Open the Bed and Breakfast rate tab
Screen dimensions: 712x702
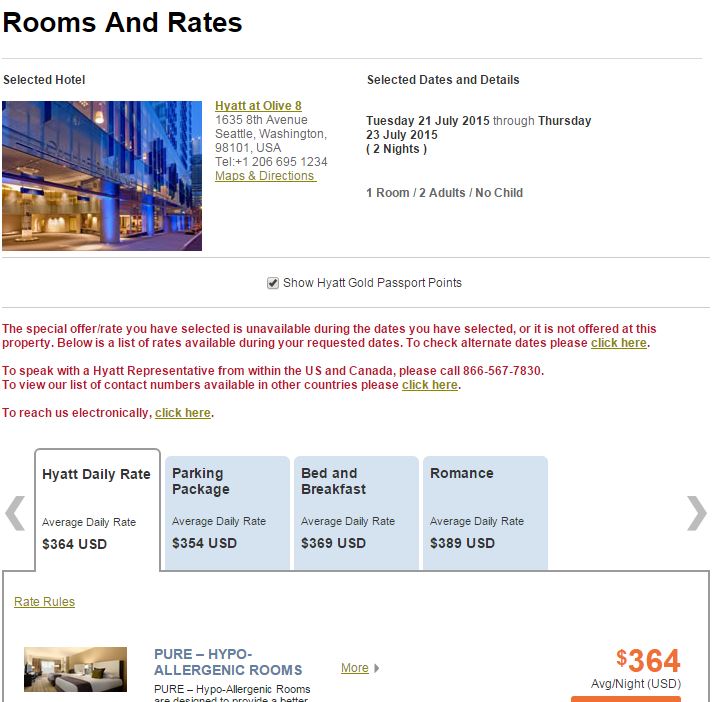pos(356,513)
